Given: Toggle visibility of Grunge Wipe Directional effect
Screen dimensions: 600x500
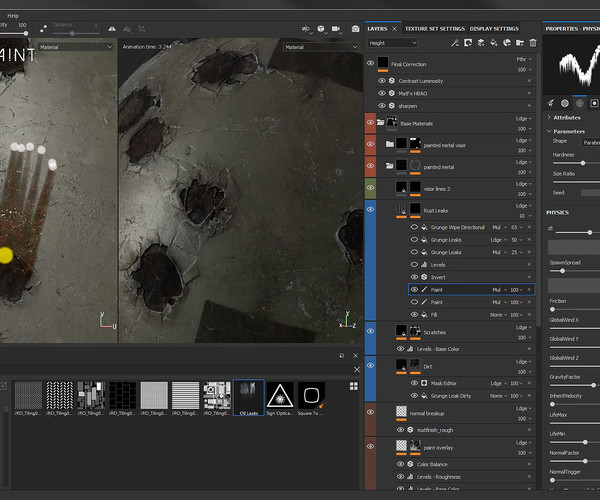Looking at the screenshot, I should point(414,227).
